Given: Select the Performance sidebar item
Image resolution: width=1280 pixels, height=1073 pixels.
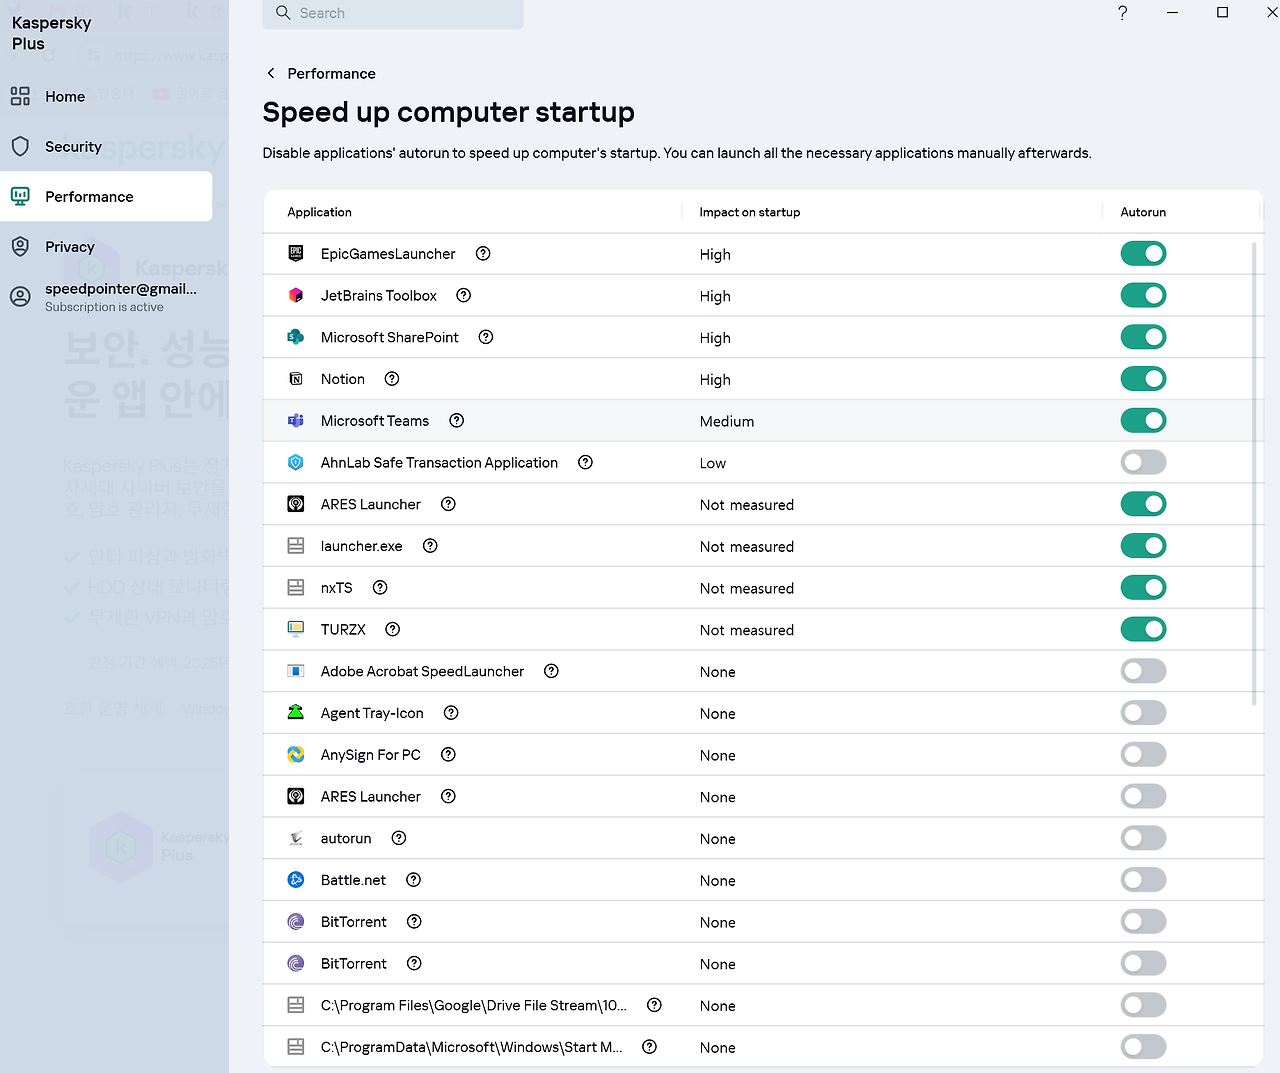Looking at the screenshot, I should (x=106, y=196).
